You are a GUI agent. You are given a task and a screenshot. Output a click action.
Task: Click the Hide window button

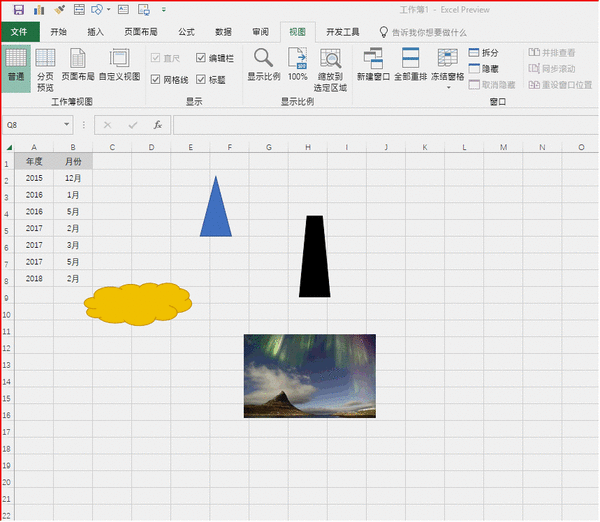pyautogui.click(x=482, y=69)
